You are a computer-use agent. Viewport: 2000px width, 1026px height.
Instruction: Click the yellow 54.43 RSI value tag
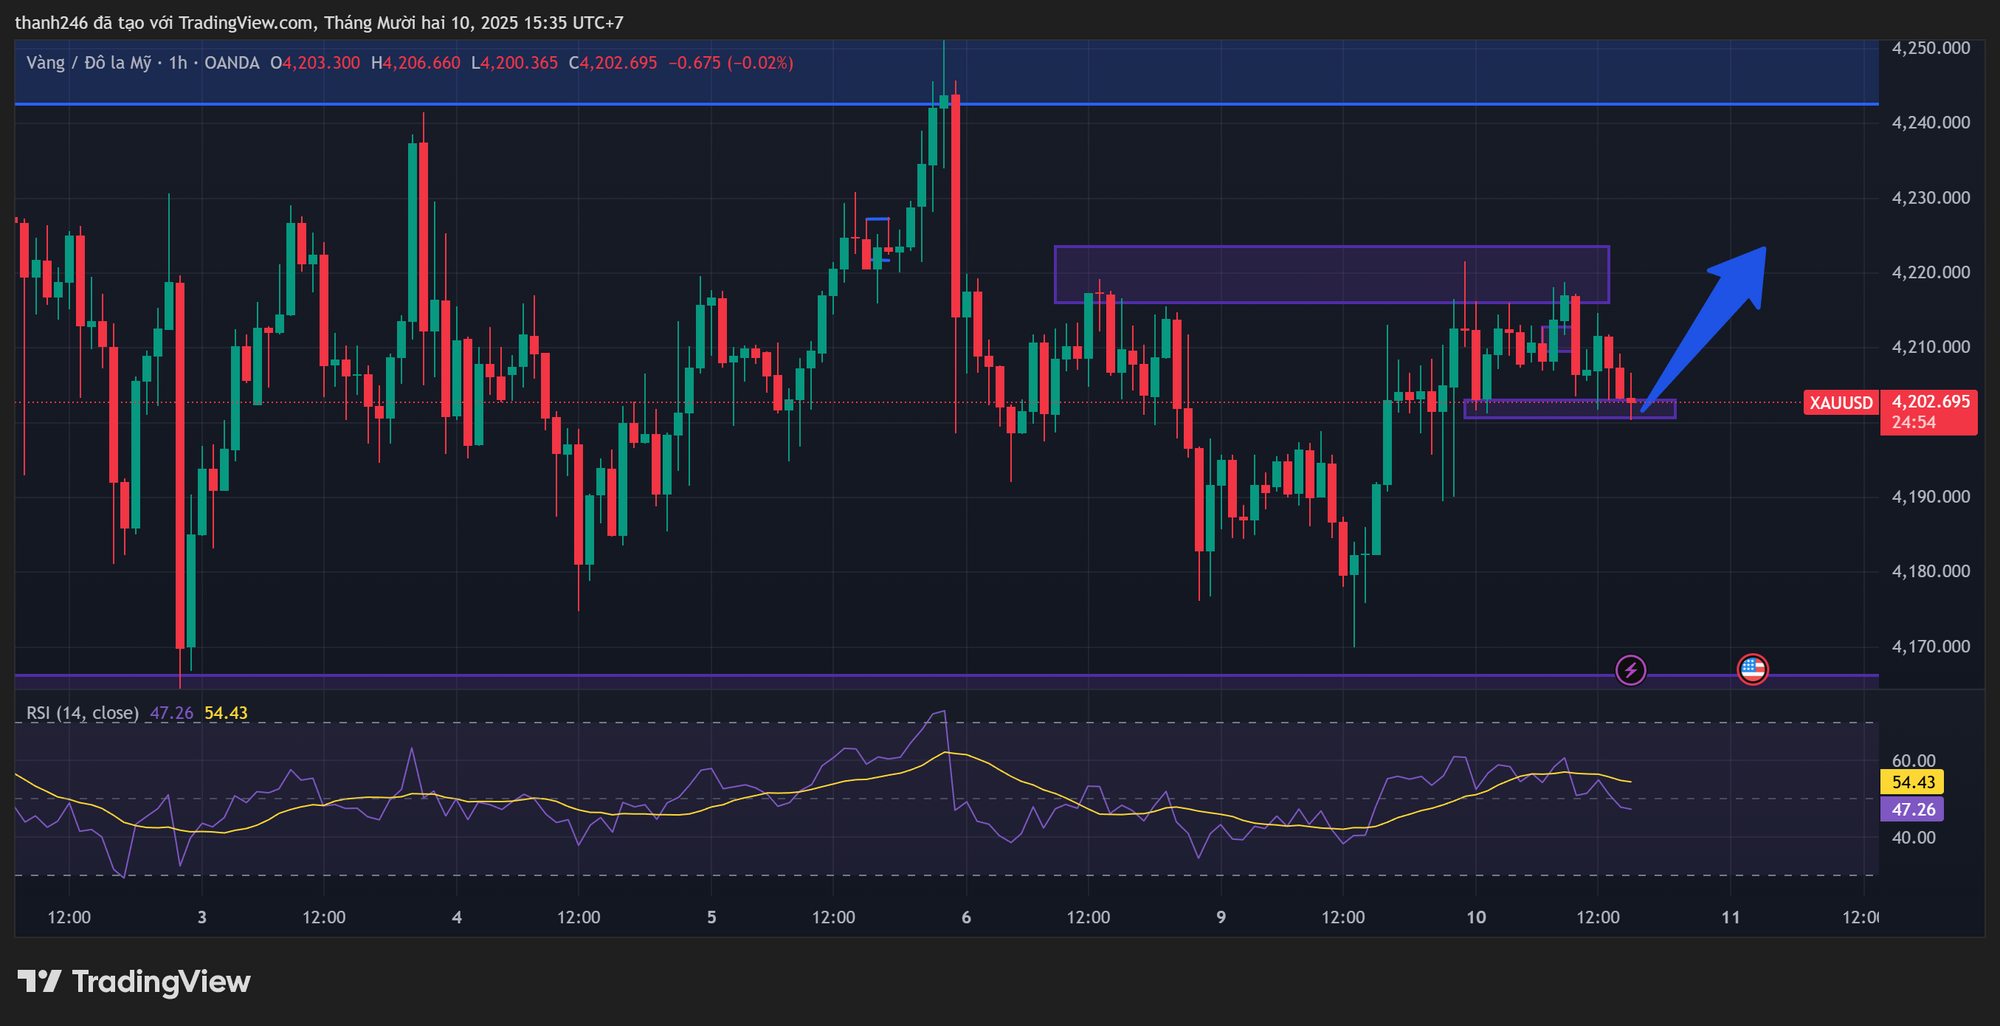click(x=1912, y=782)
